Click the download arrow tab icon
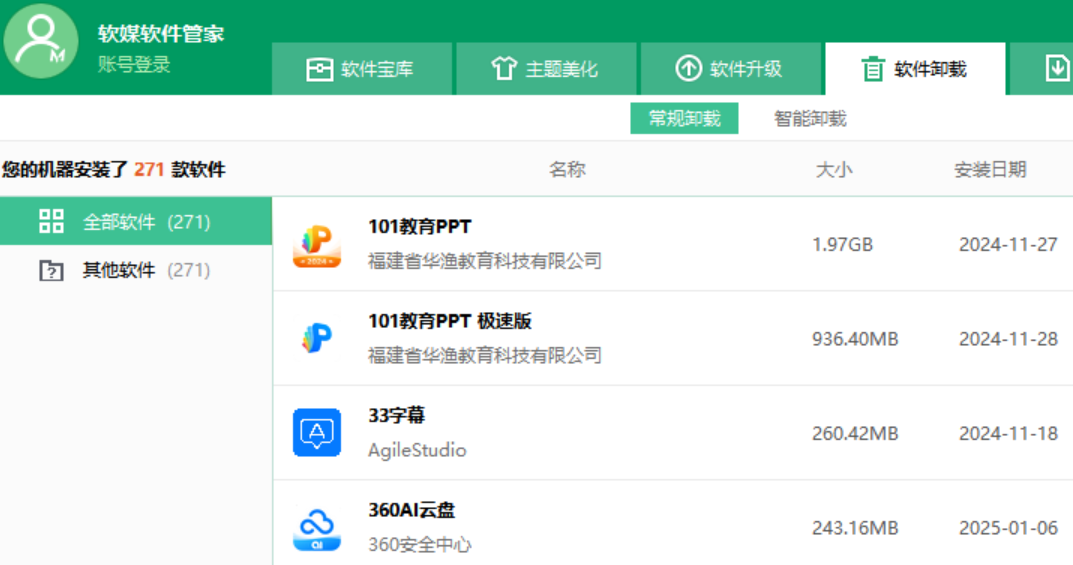This screenshot has width=1073, height=565. coord(1057,68)
